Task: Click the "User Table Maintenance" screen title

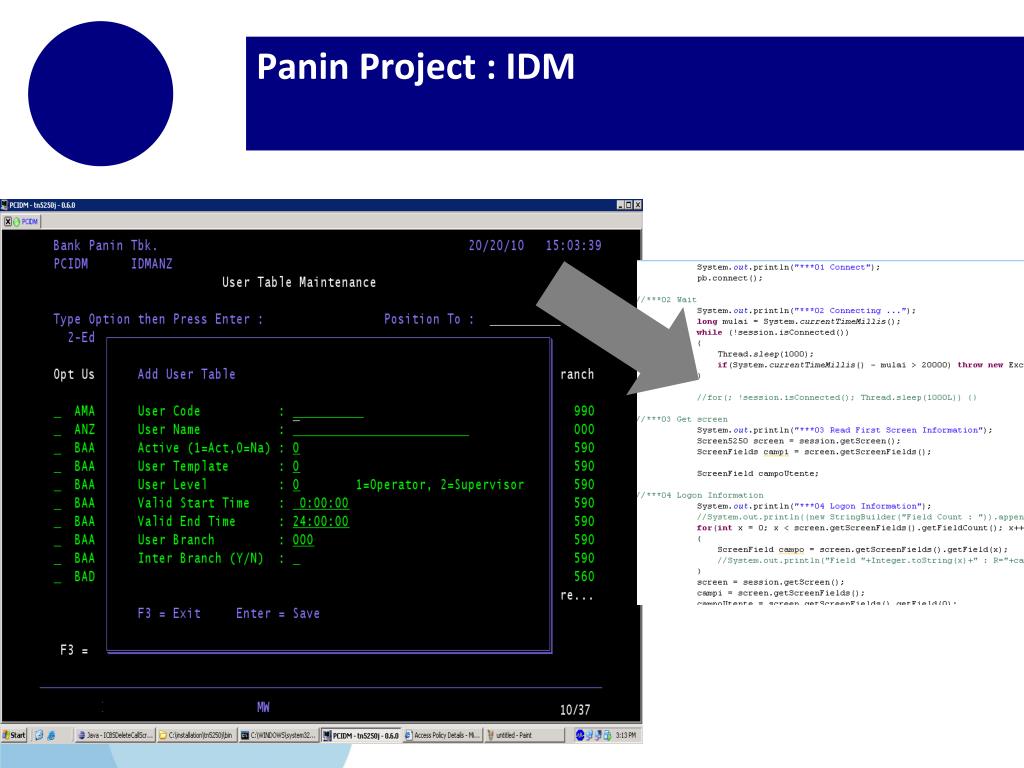Action: [299, 282]
